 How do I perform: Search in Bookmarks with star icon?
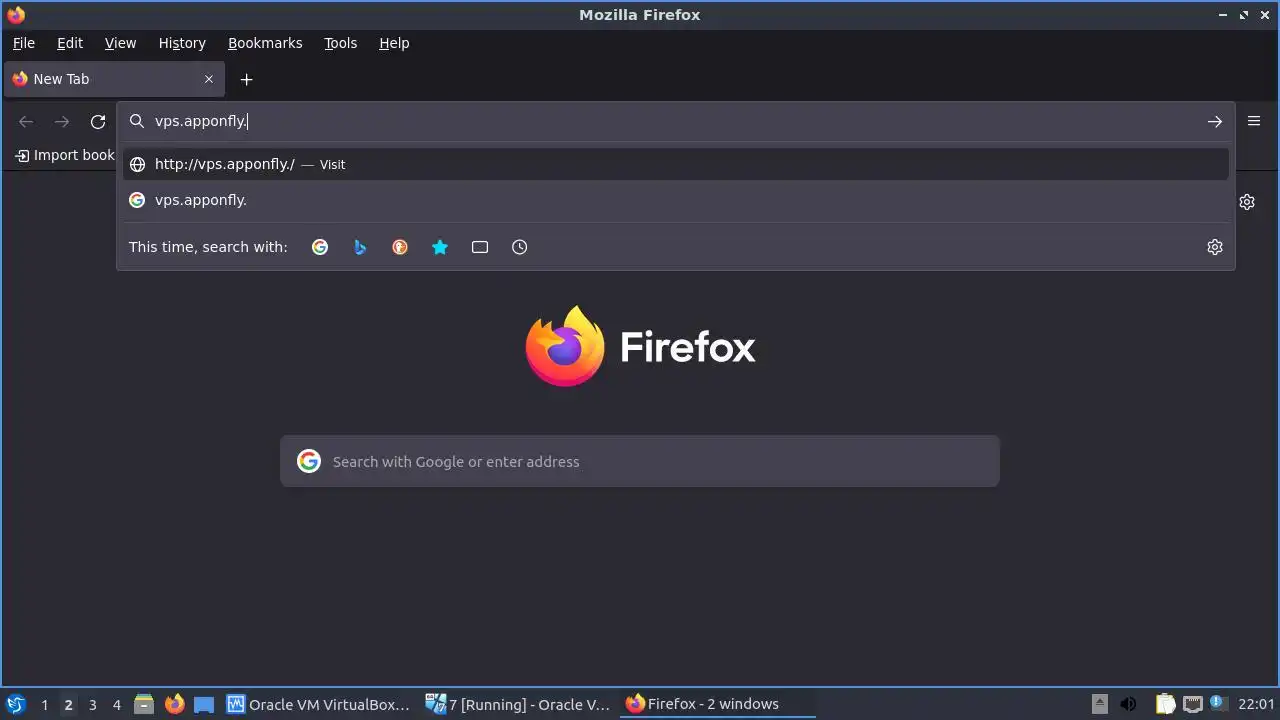coord(440,247)
